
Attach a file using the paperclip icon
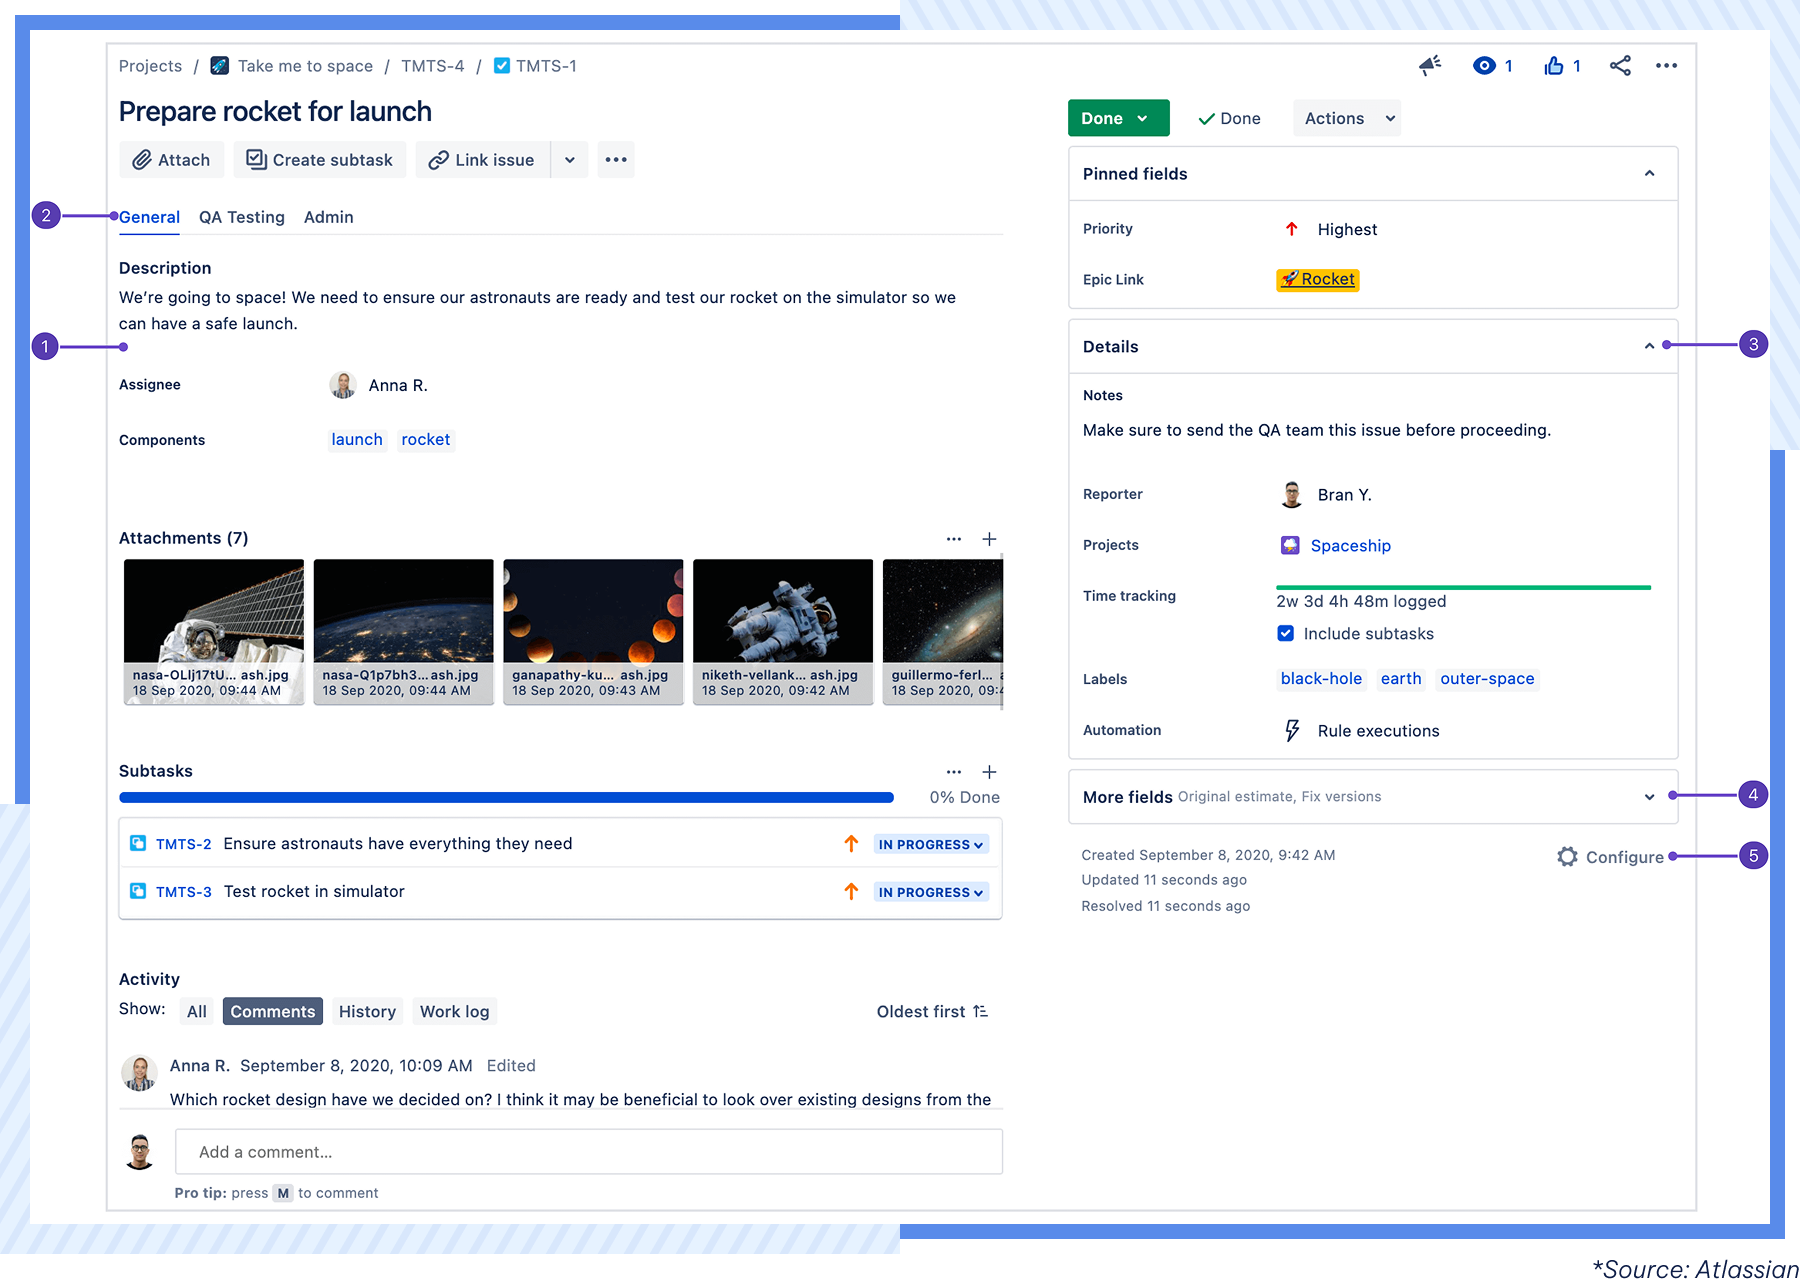pyautogui.click(x=170, y=159)
